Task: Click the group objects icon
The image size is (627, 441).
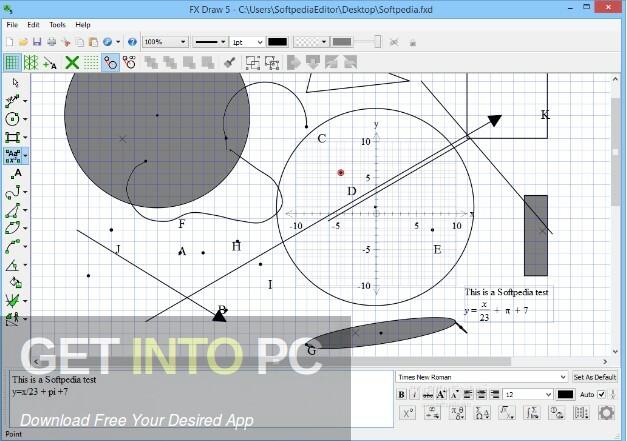Action: (x=252, y=62)
